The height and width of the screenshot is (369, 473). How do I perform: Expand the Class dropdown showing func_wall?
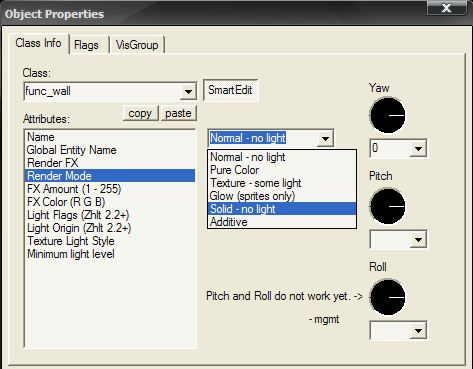coord(188,91)
